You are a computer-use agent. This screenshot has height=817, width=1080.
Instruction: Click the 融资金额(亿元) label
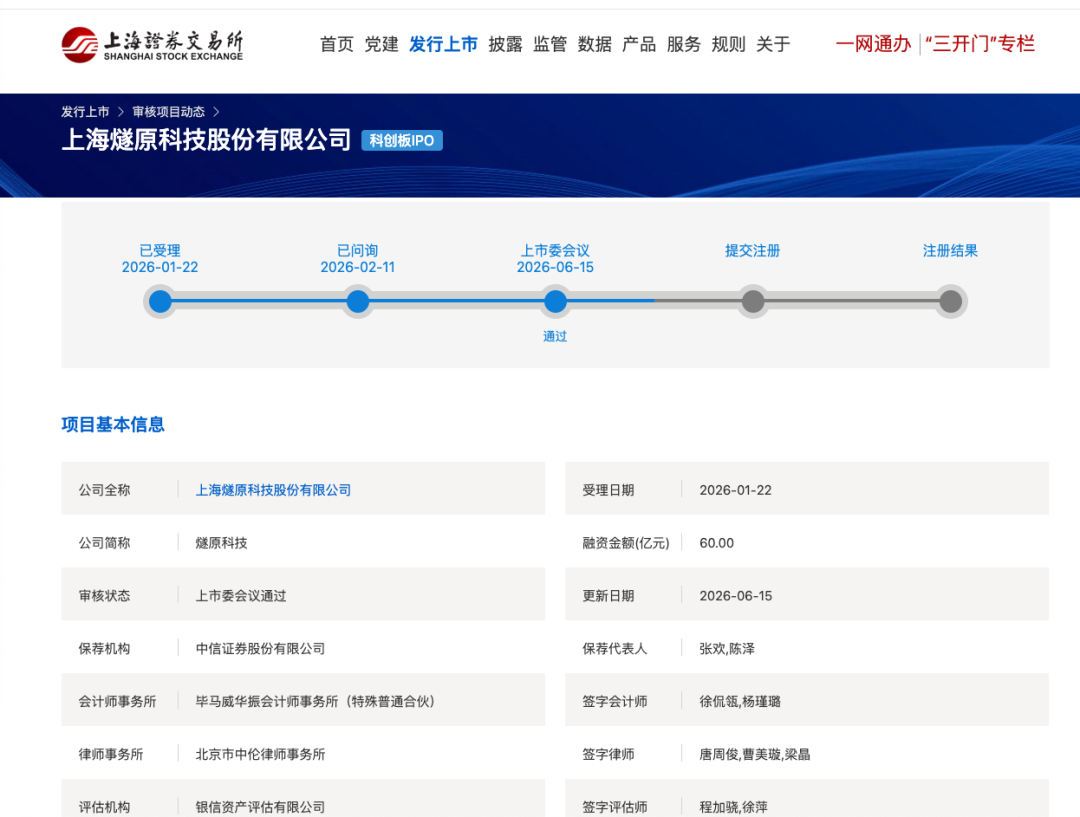[625, 543]
